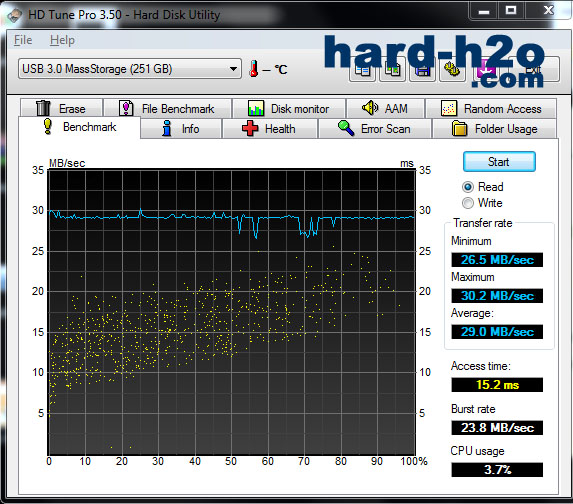Click the CPU usage value 3.7%

497,469
